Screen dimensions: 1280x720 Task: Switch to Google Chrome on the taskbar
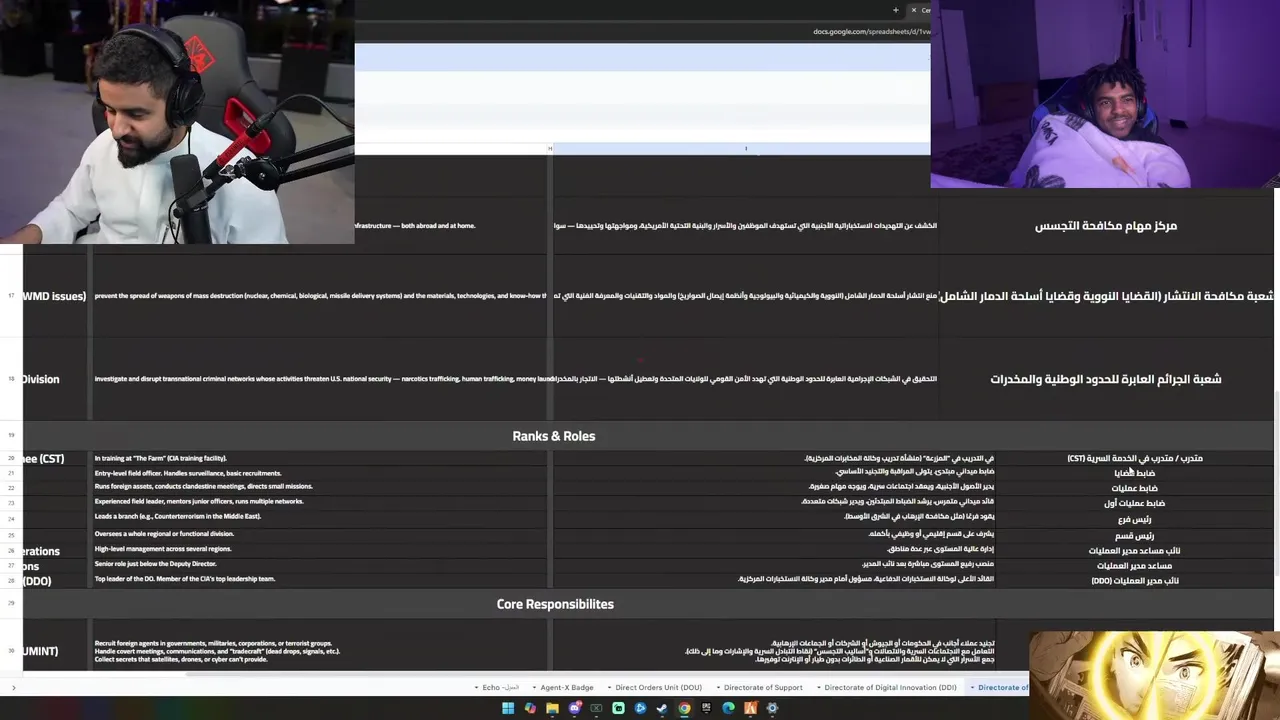point(684,708)
